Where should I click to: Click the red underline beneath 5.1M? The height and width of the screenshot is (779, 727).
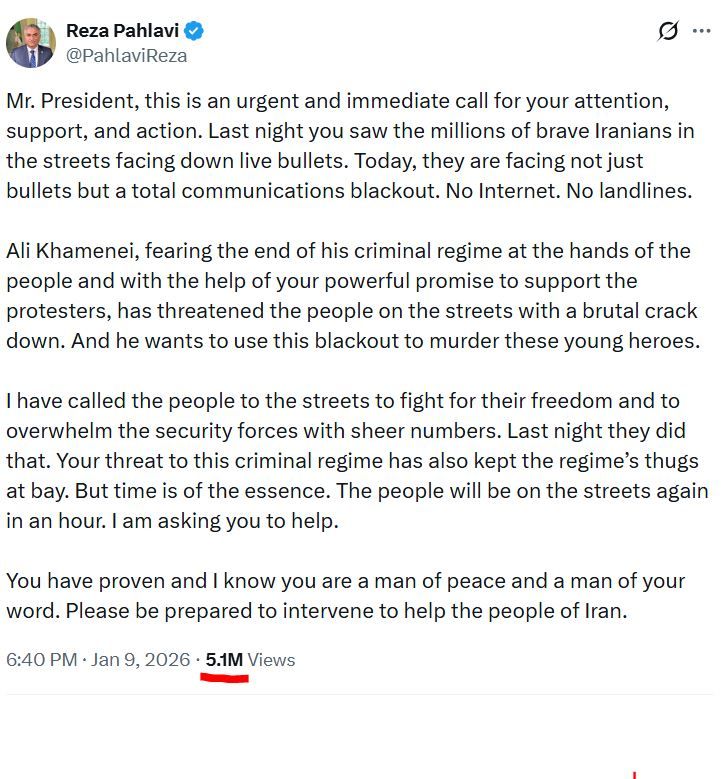pos(224,679)
